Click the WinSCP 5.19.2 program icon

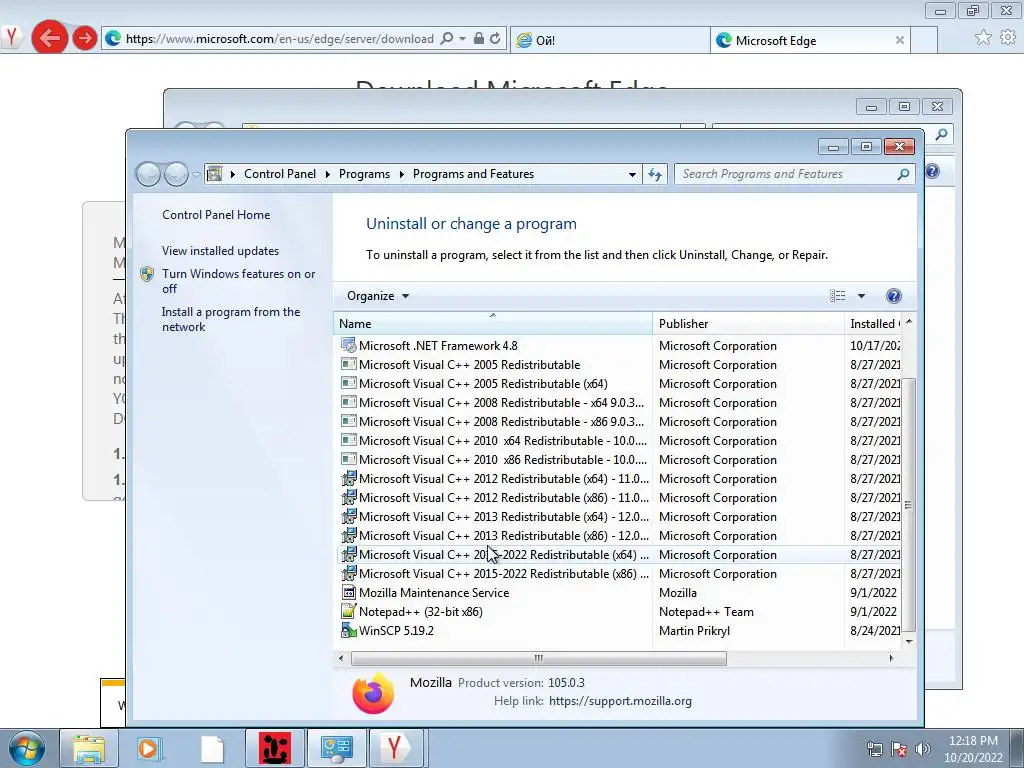(349, 630)
